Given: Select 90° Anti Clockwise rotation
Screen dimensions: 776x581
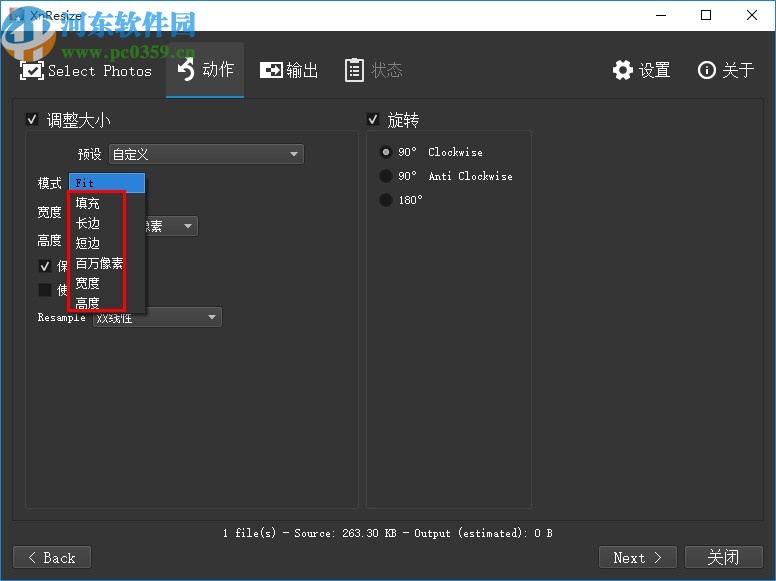Looking at the screenshot, I should tap(386, 176).
